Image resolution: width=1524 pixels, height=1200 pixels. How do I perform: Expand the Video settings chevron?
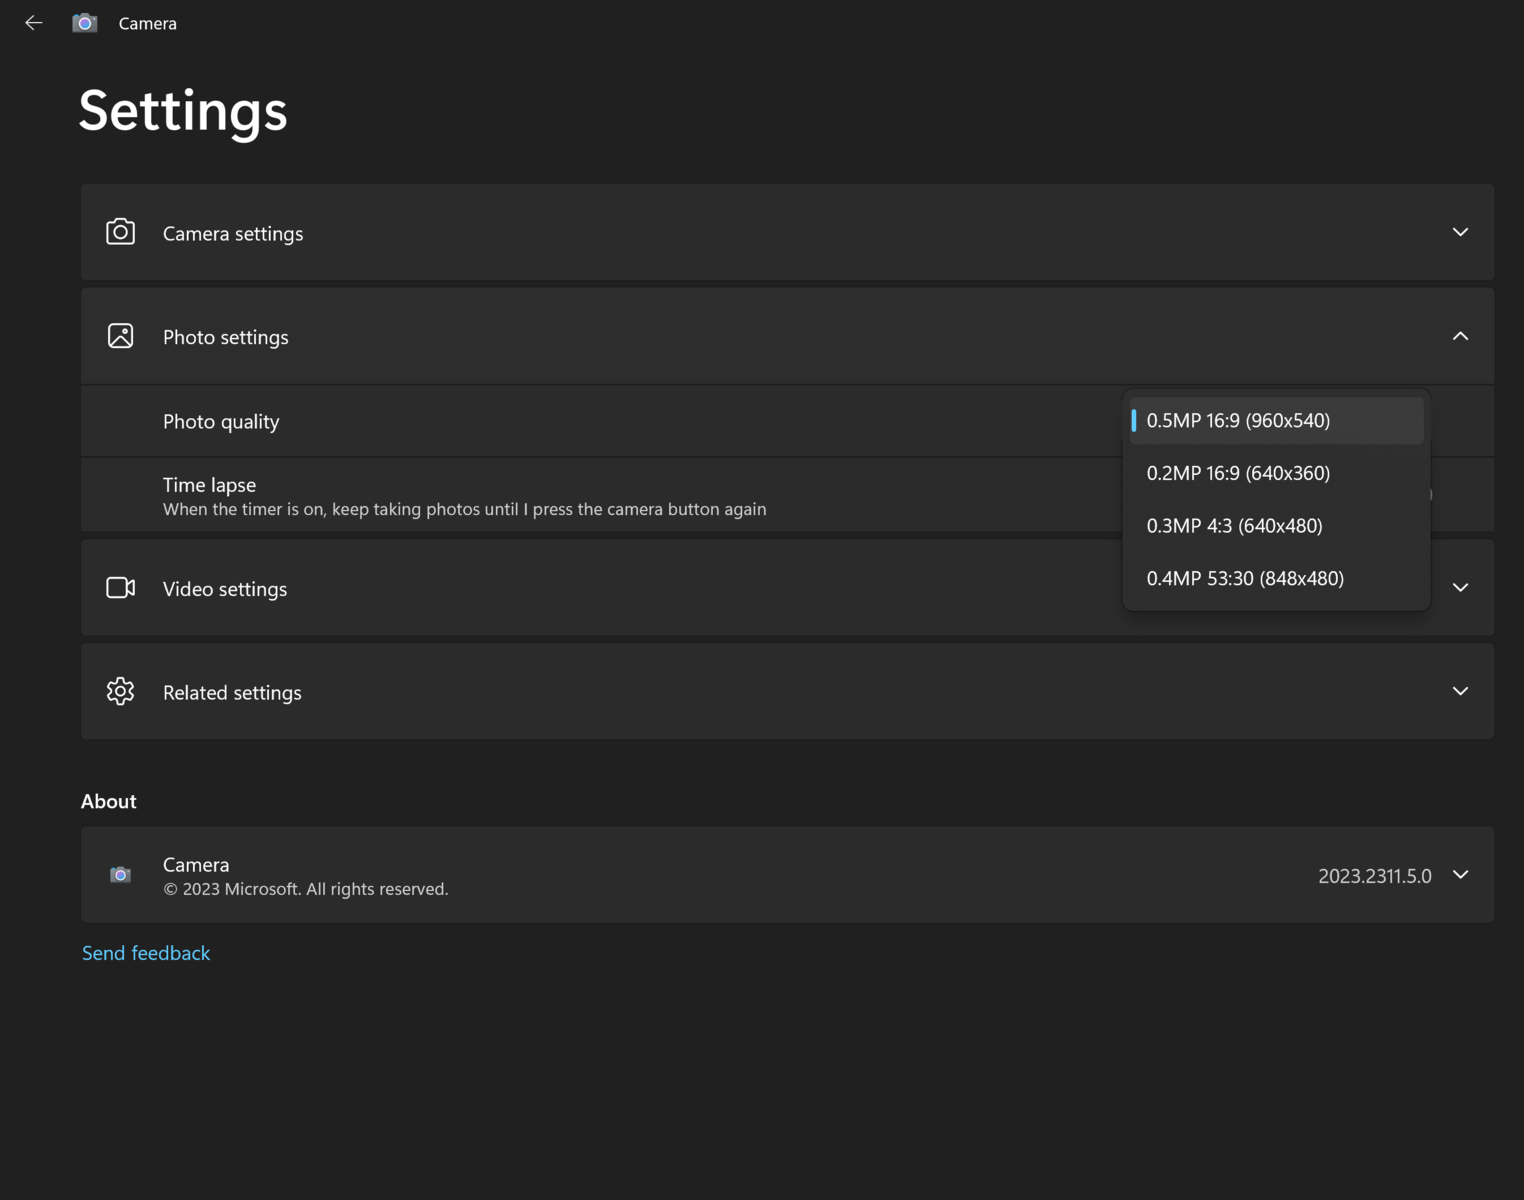(x=1460, y=588)
